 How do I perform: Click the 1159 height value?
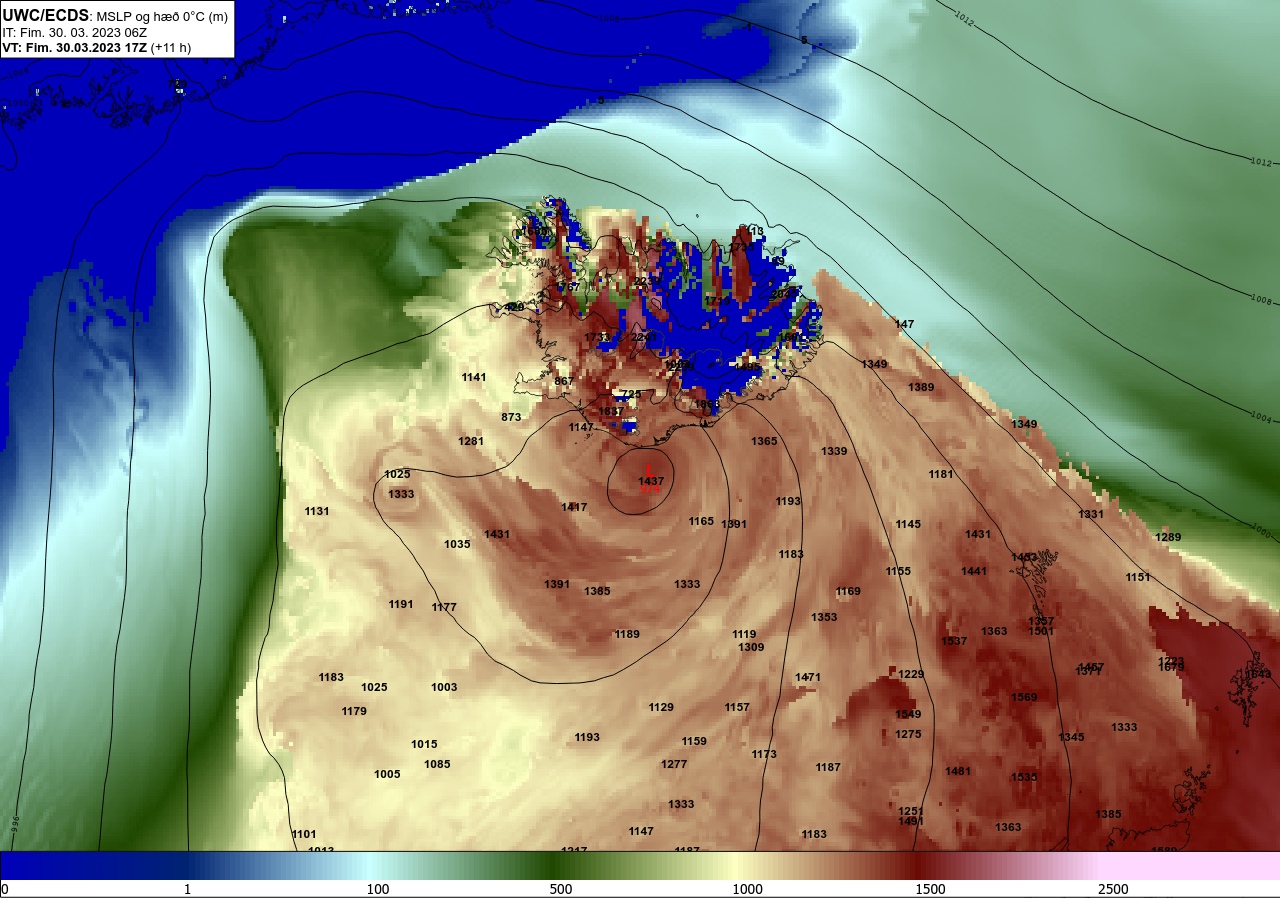pyautogui.click(x=694, y=741)
